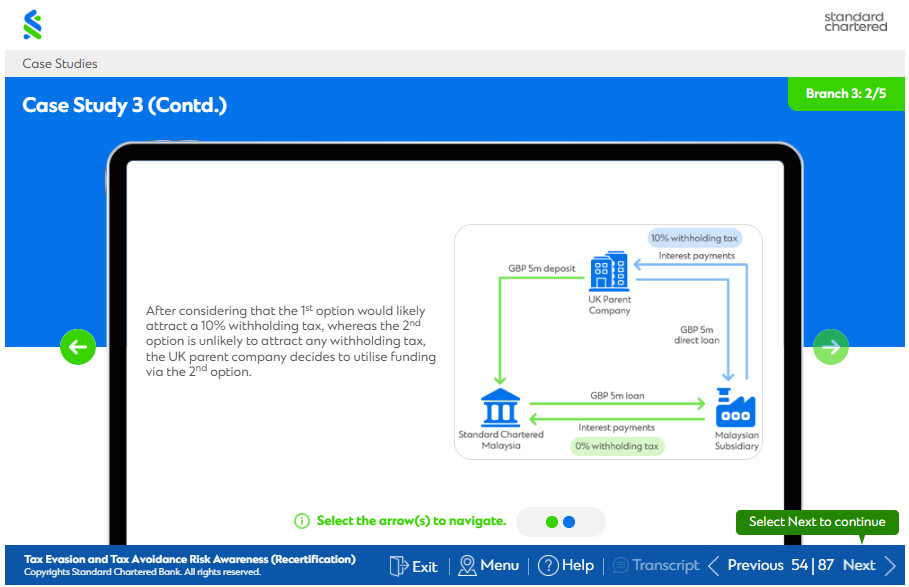Click 'Select the arrow(s) to navigate.' hint

[x=411, y=521]
